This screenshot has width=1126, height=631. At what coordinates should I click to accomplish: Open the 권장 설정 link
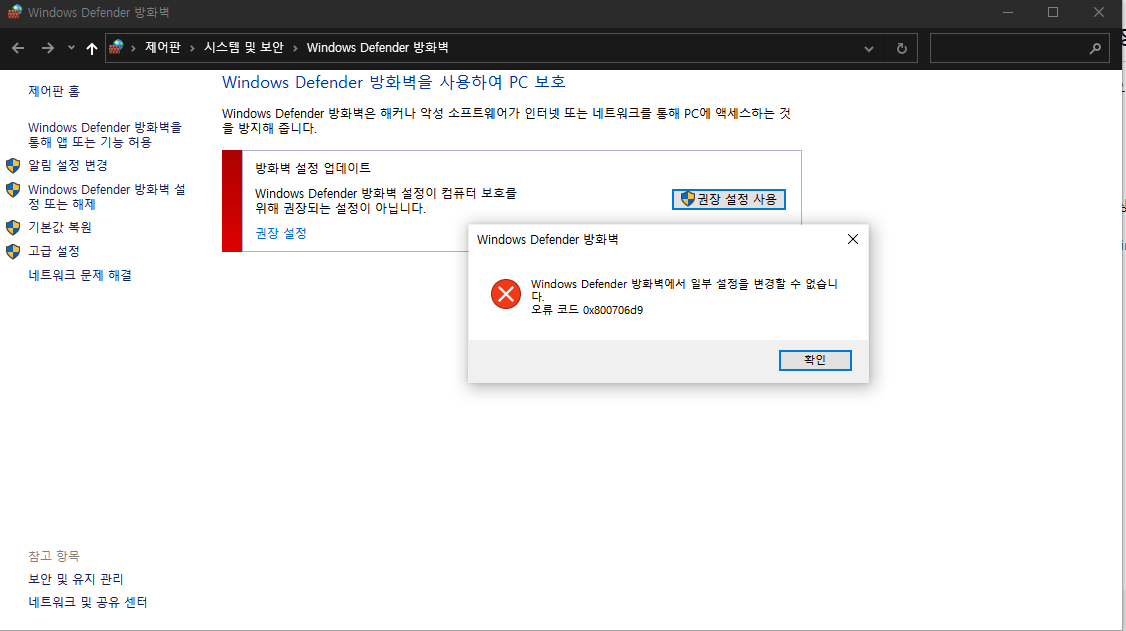281,233
